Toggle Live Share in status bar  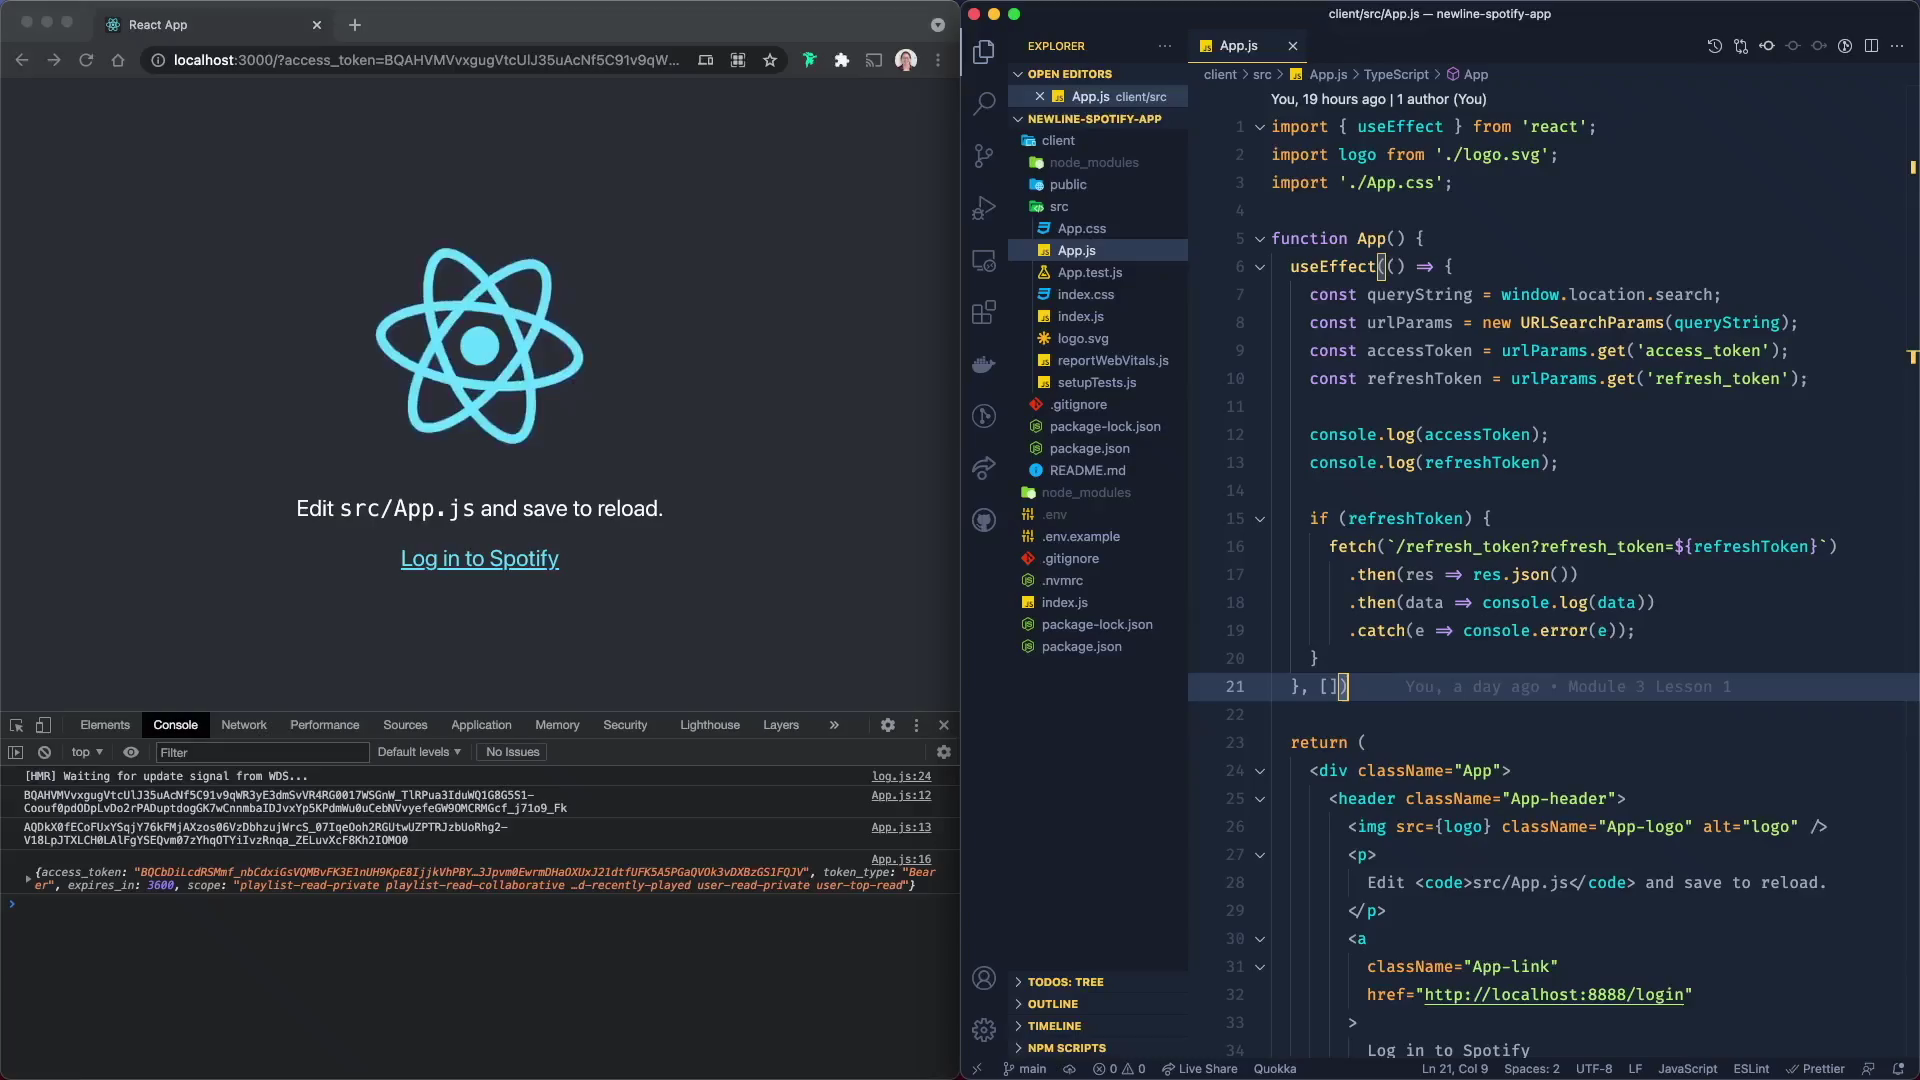(x=1199, y=1069)
